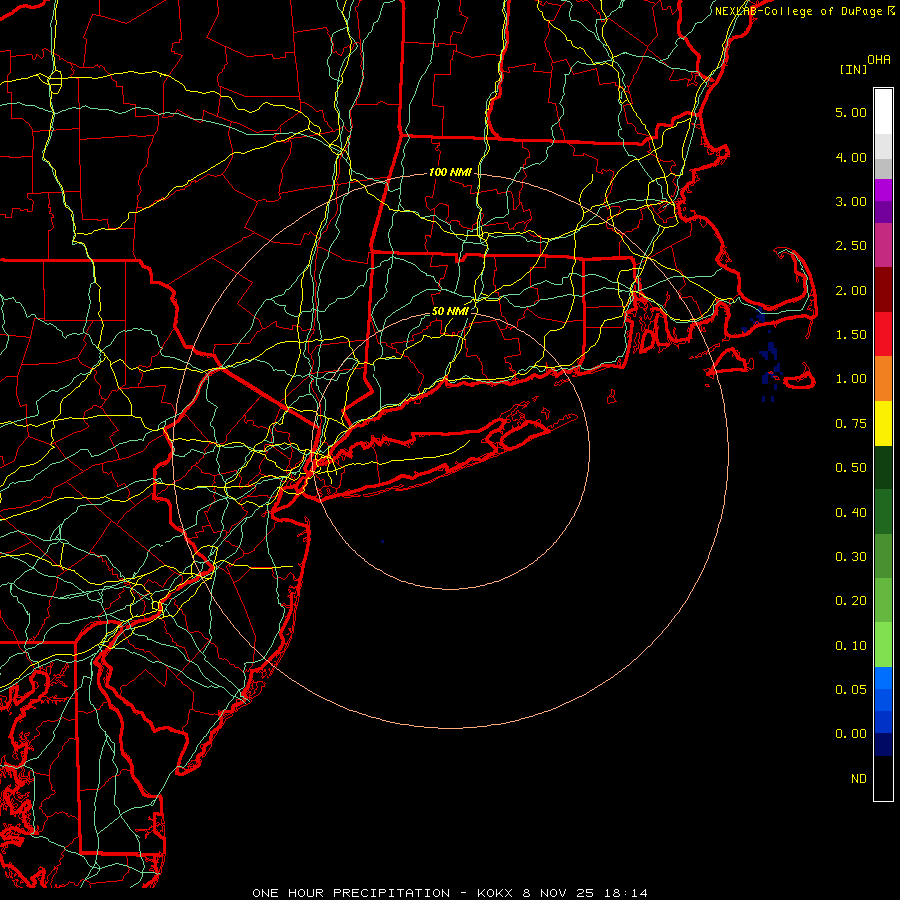This screenshot has height=900, width=900.
Task: Click the OHA product label
Action: (x=879, y=60)
